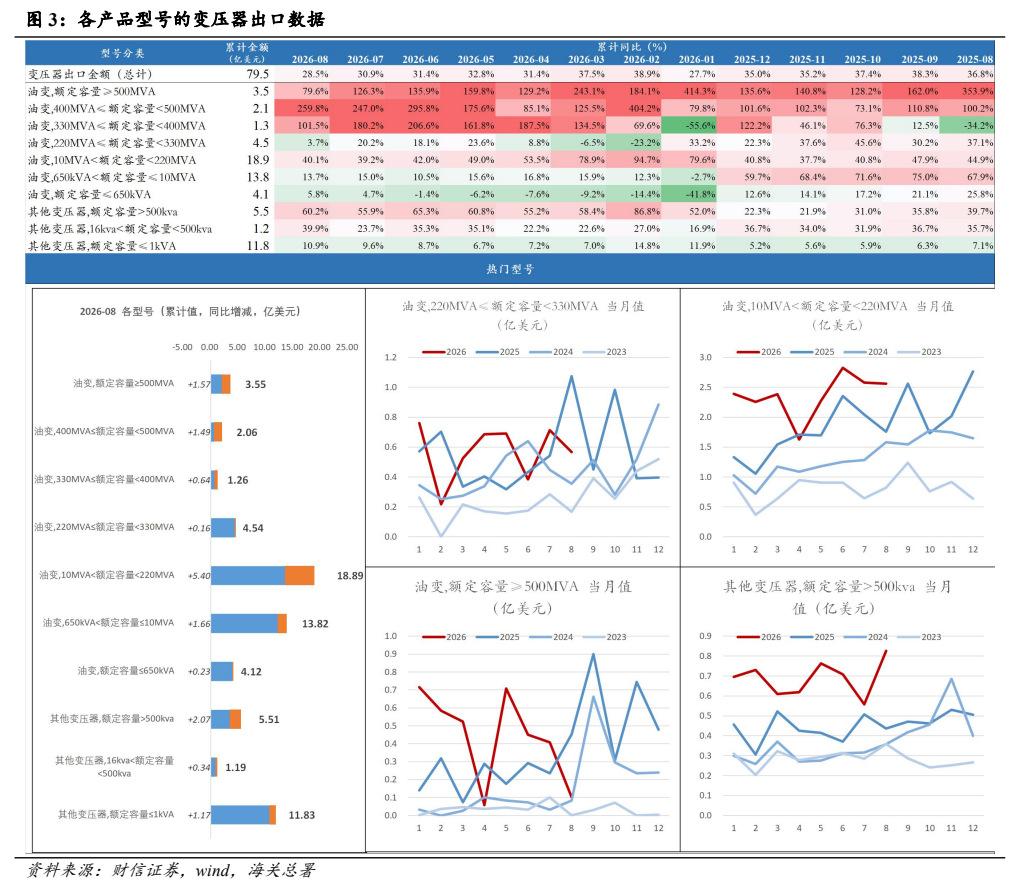Select the '2026-08' column header
Image resolution: width=1020 pixels, height=893 pixels.
click(310, 59)
